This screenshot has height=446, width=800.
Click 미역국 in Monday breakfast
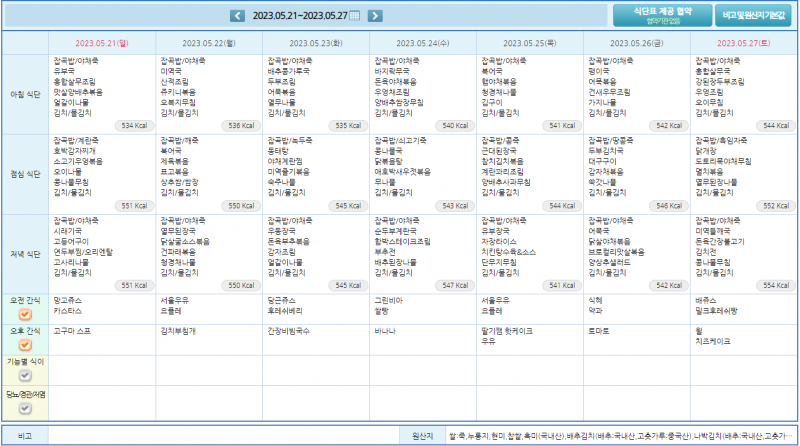(171, 71)
